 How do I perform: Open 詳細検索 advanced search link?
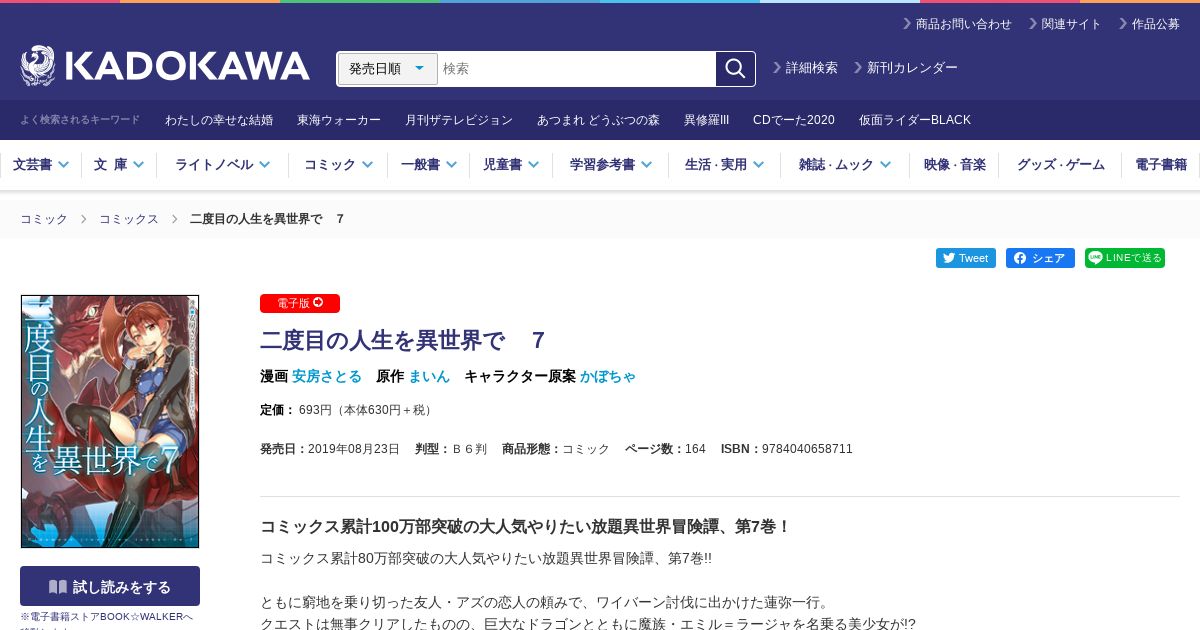pyautogui.click(x=806, y=68)
